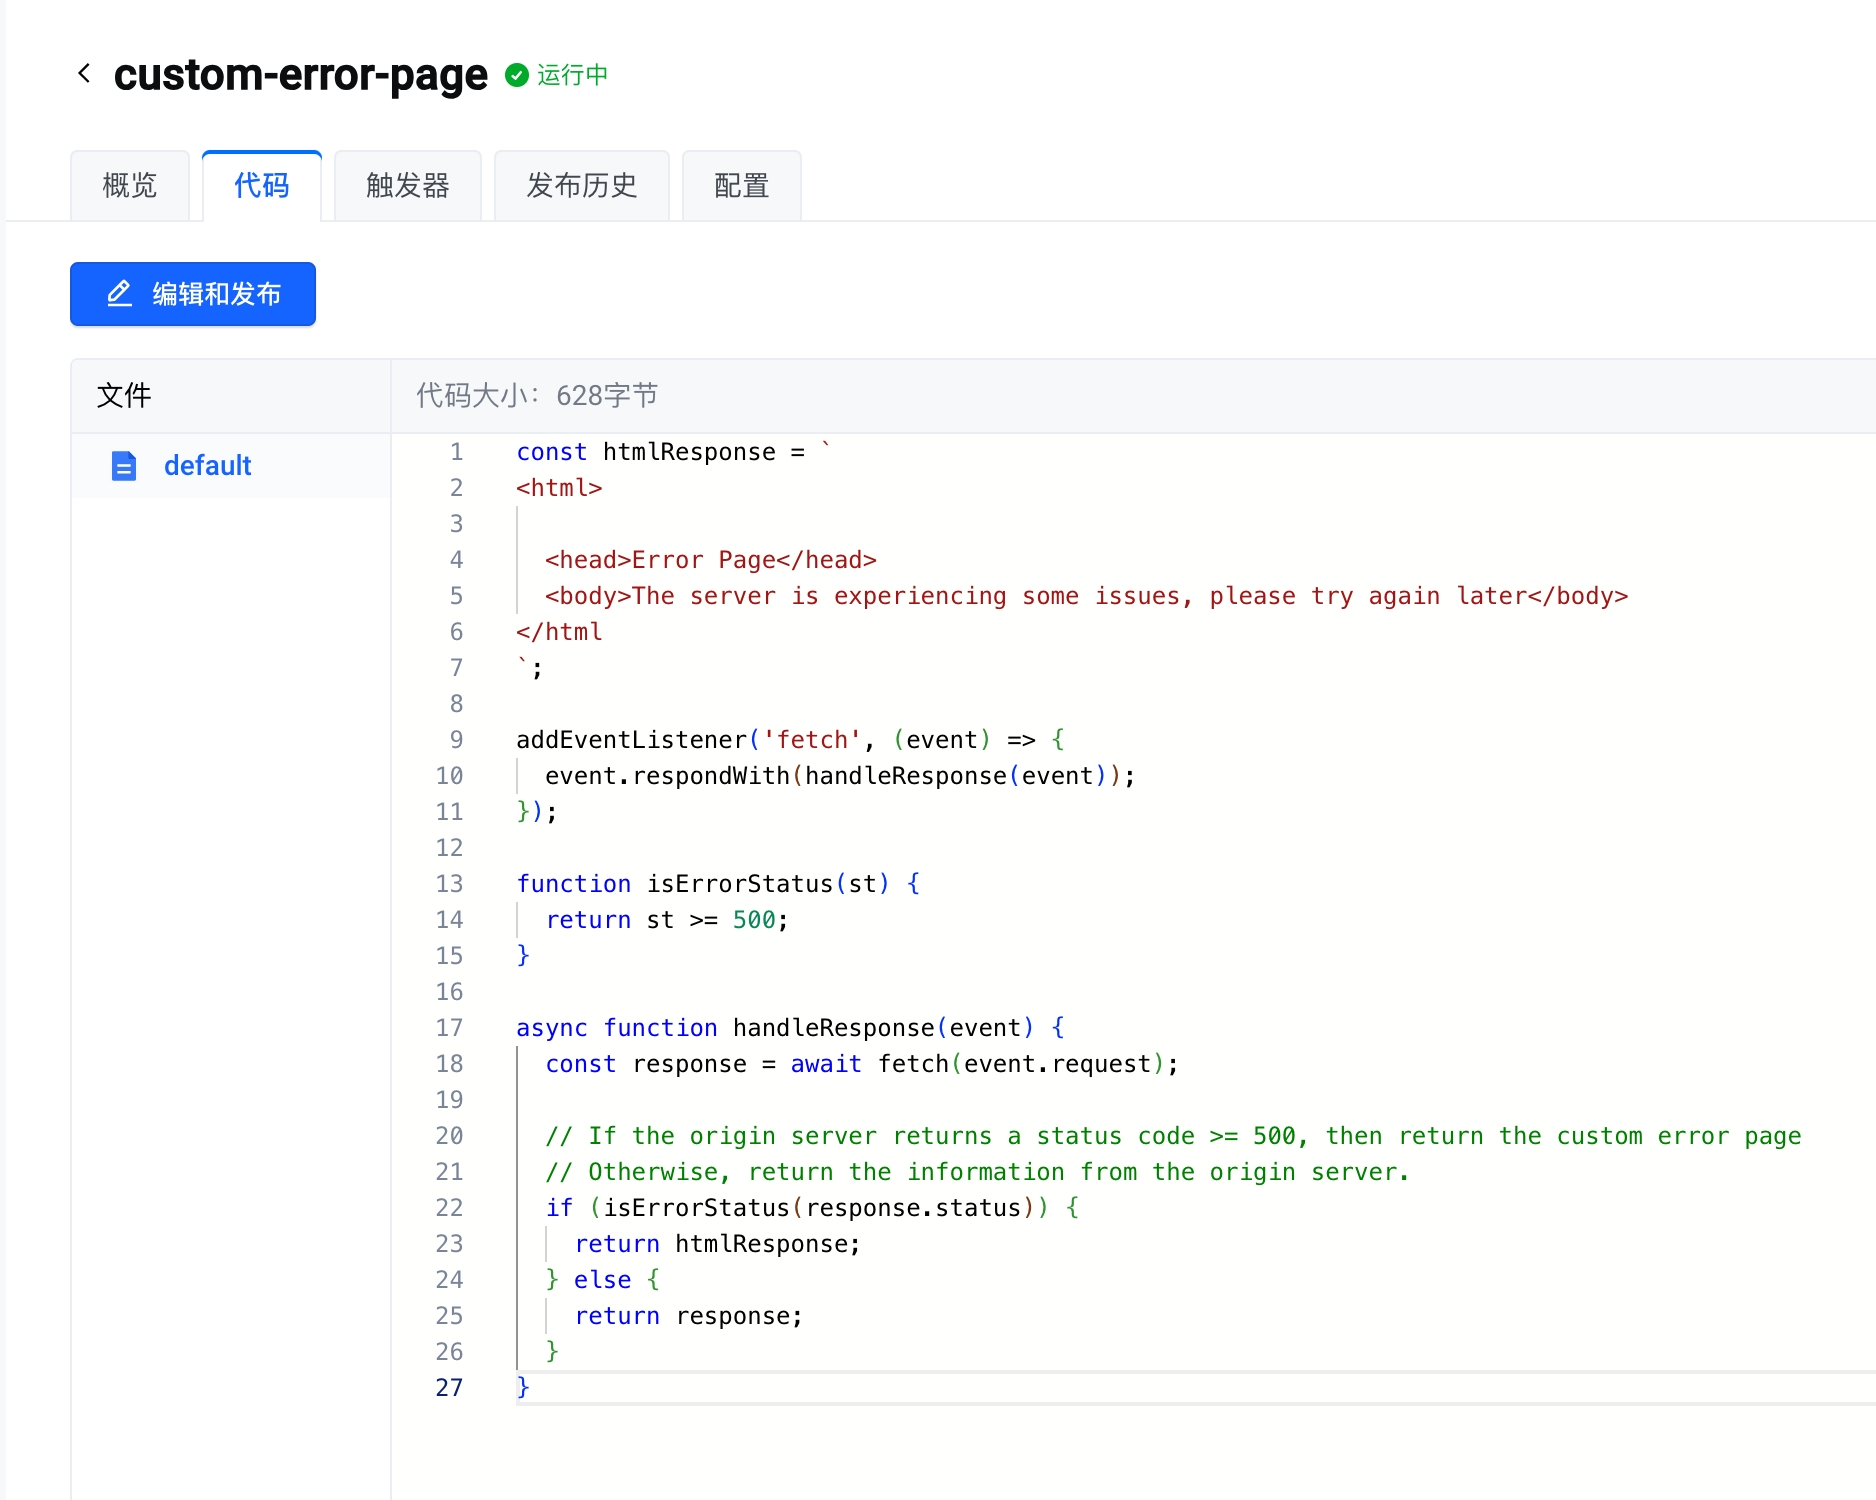Screen dimensions: 1876x1500
Task: Click the }); on line 11
Action: point(537,812)
